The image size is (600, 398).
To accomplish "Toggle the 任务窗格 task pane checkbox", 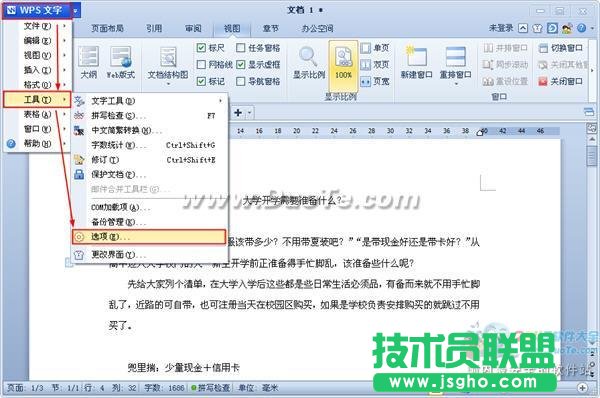I will click(x=240, y=48).
